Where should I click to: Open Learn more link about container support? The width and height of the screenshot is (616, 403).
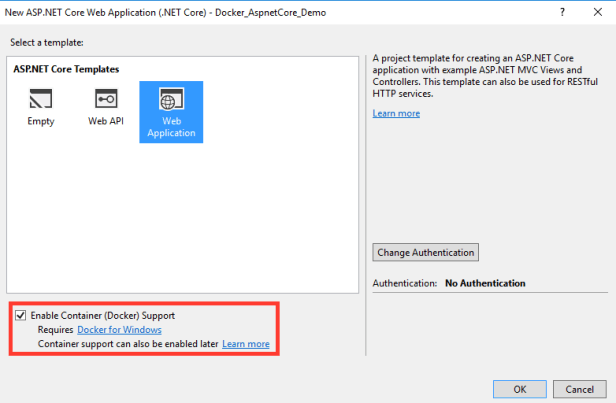point(246,344)
